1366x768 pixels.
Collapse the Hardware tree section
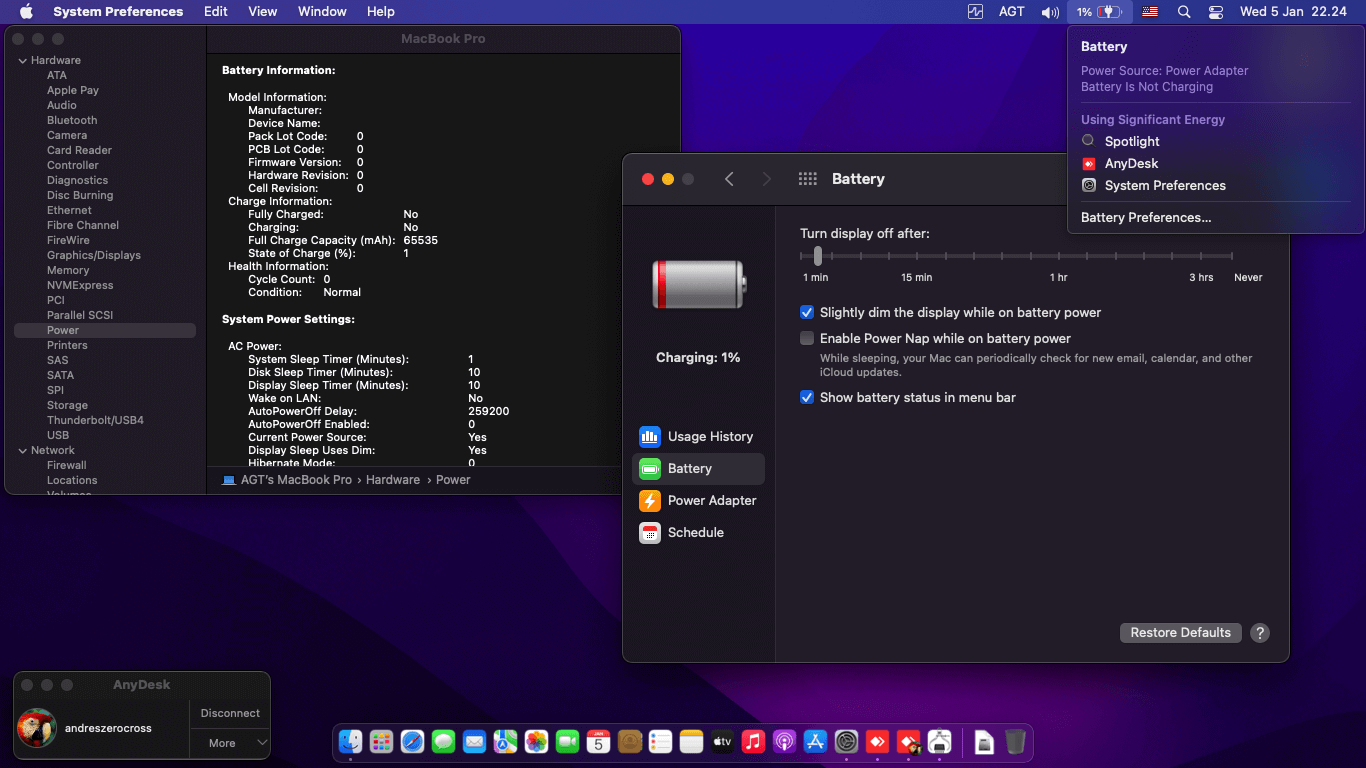22,61
